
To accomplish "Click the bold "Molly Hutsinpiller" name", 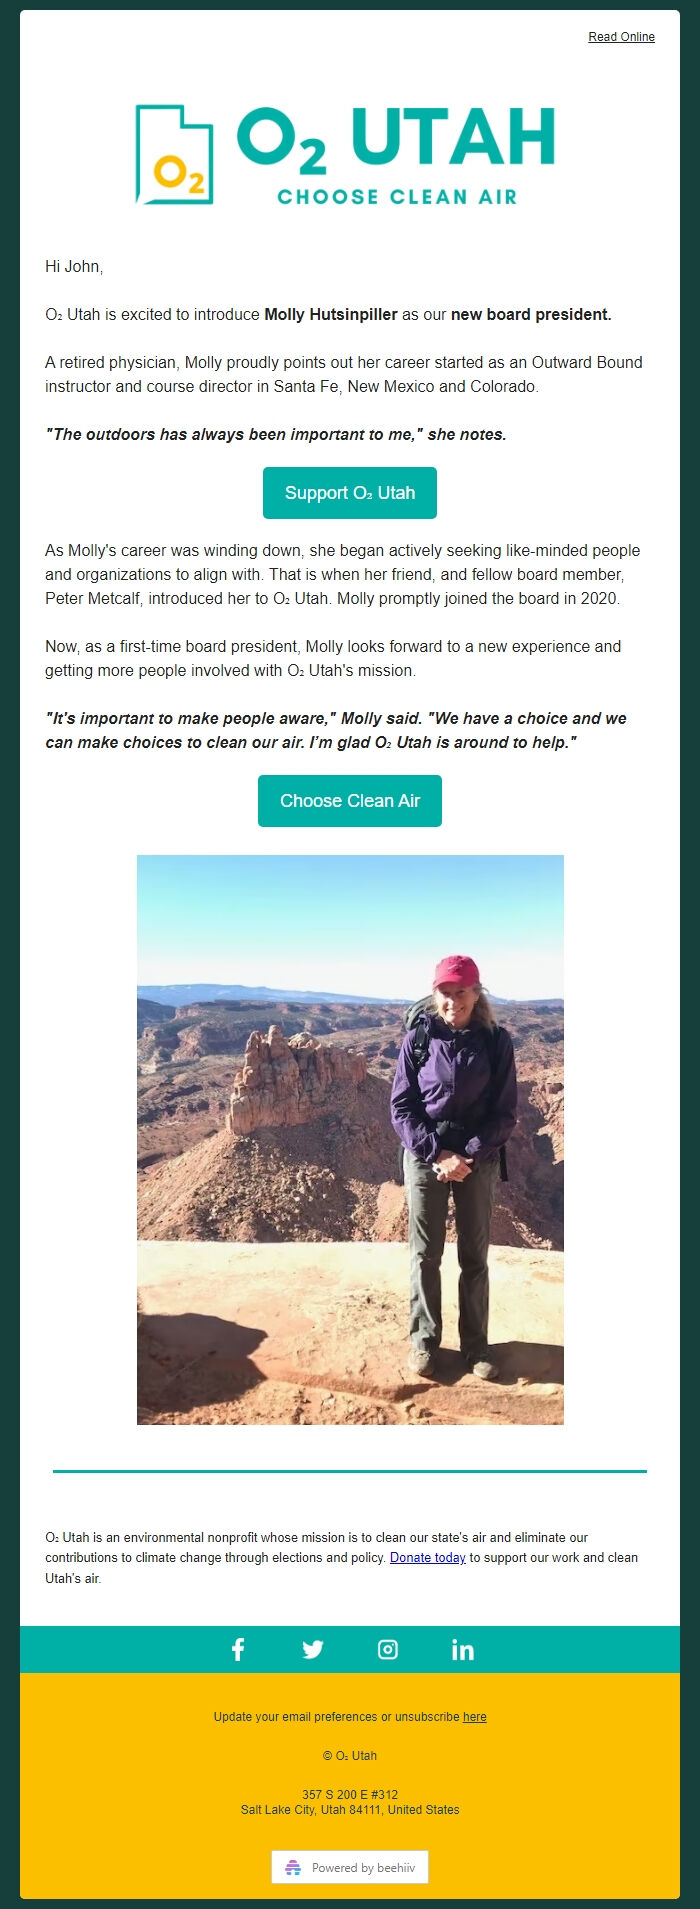I will pyautogui.click(x=332, y=313).
